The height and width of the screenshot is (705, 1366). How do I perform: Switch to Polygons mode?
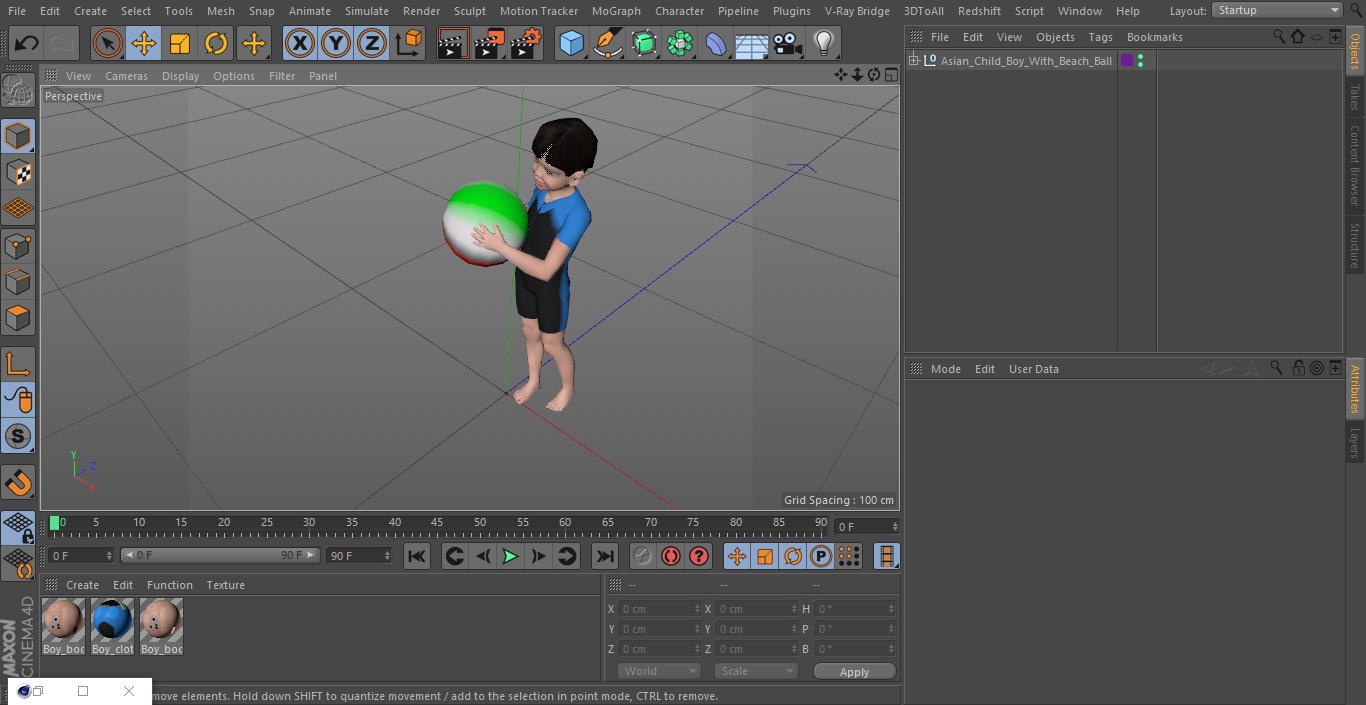(x=18, y=318)
